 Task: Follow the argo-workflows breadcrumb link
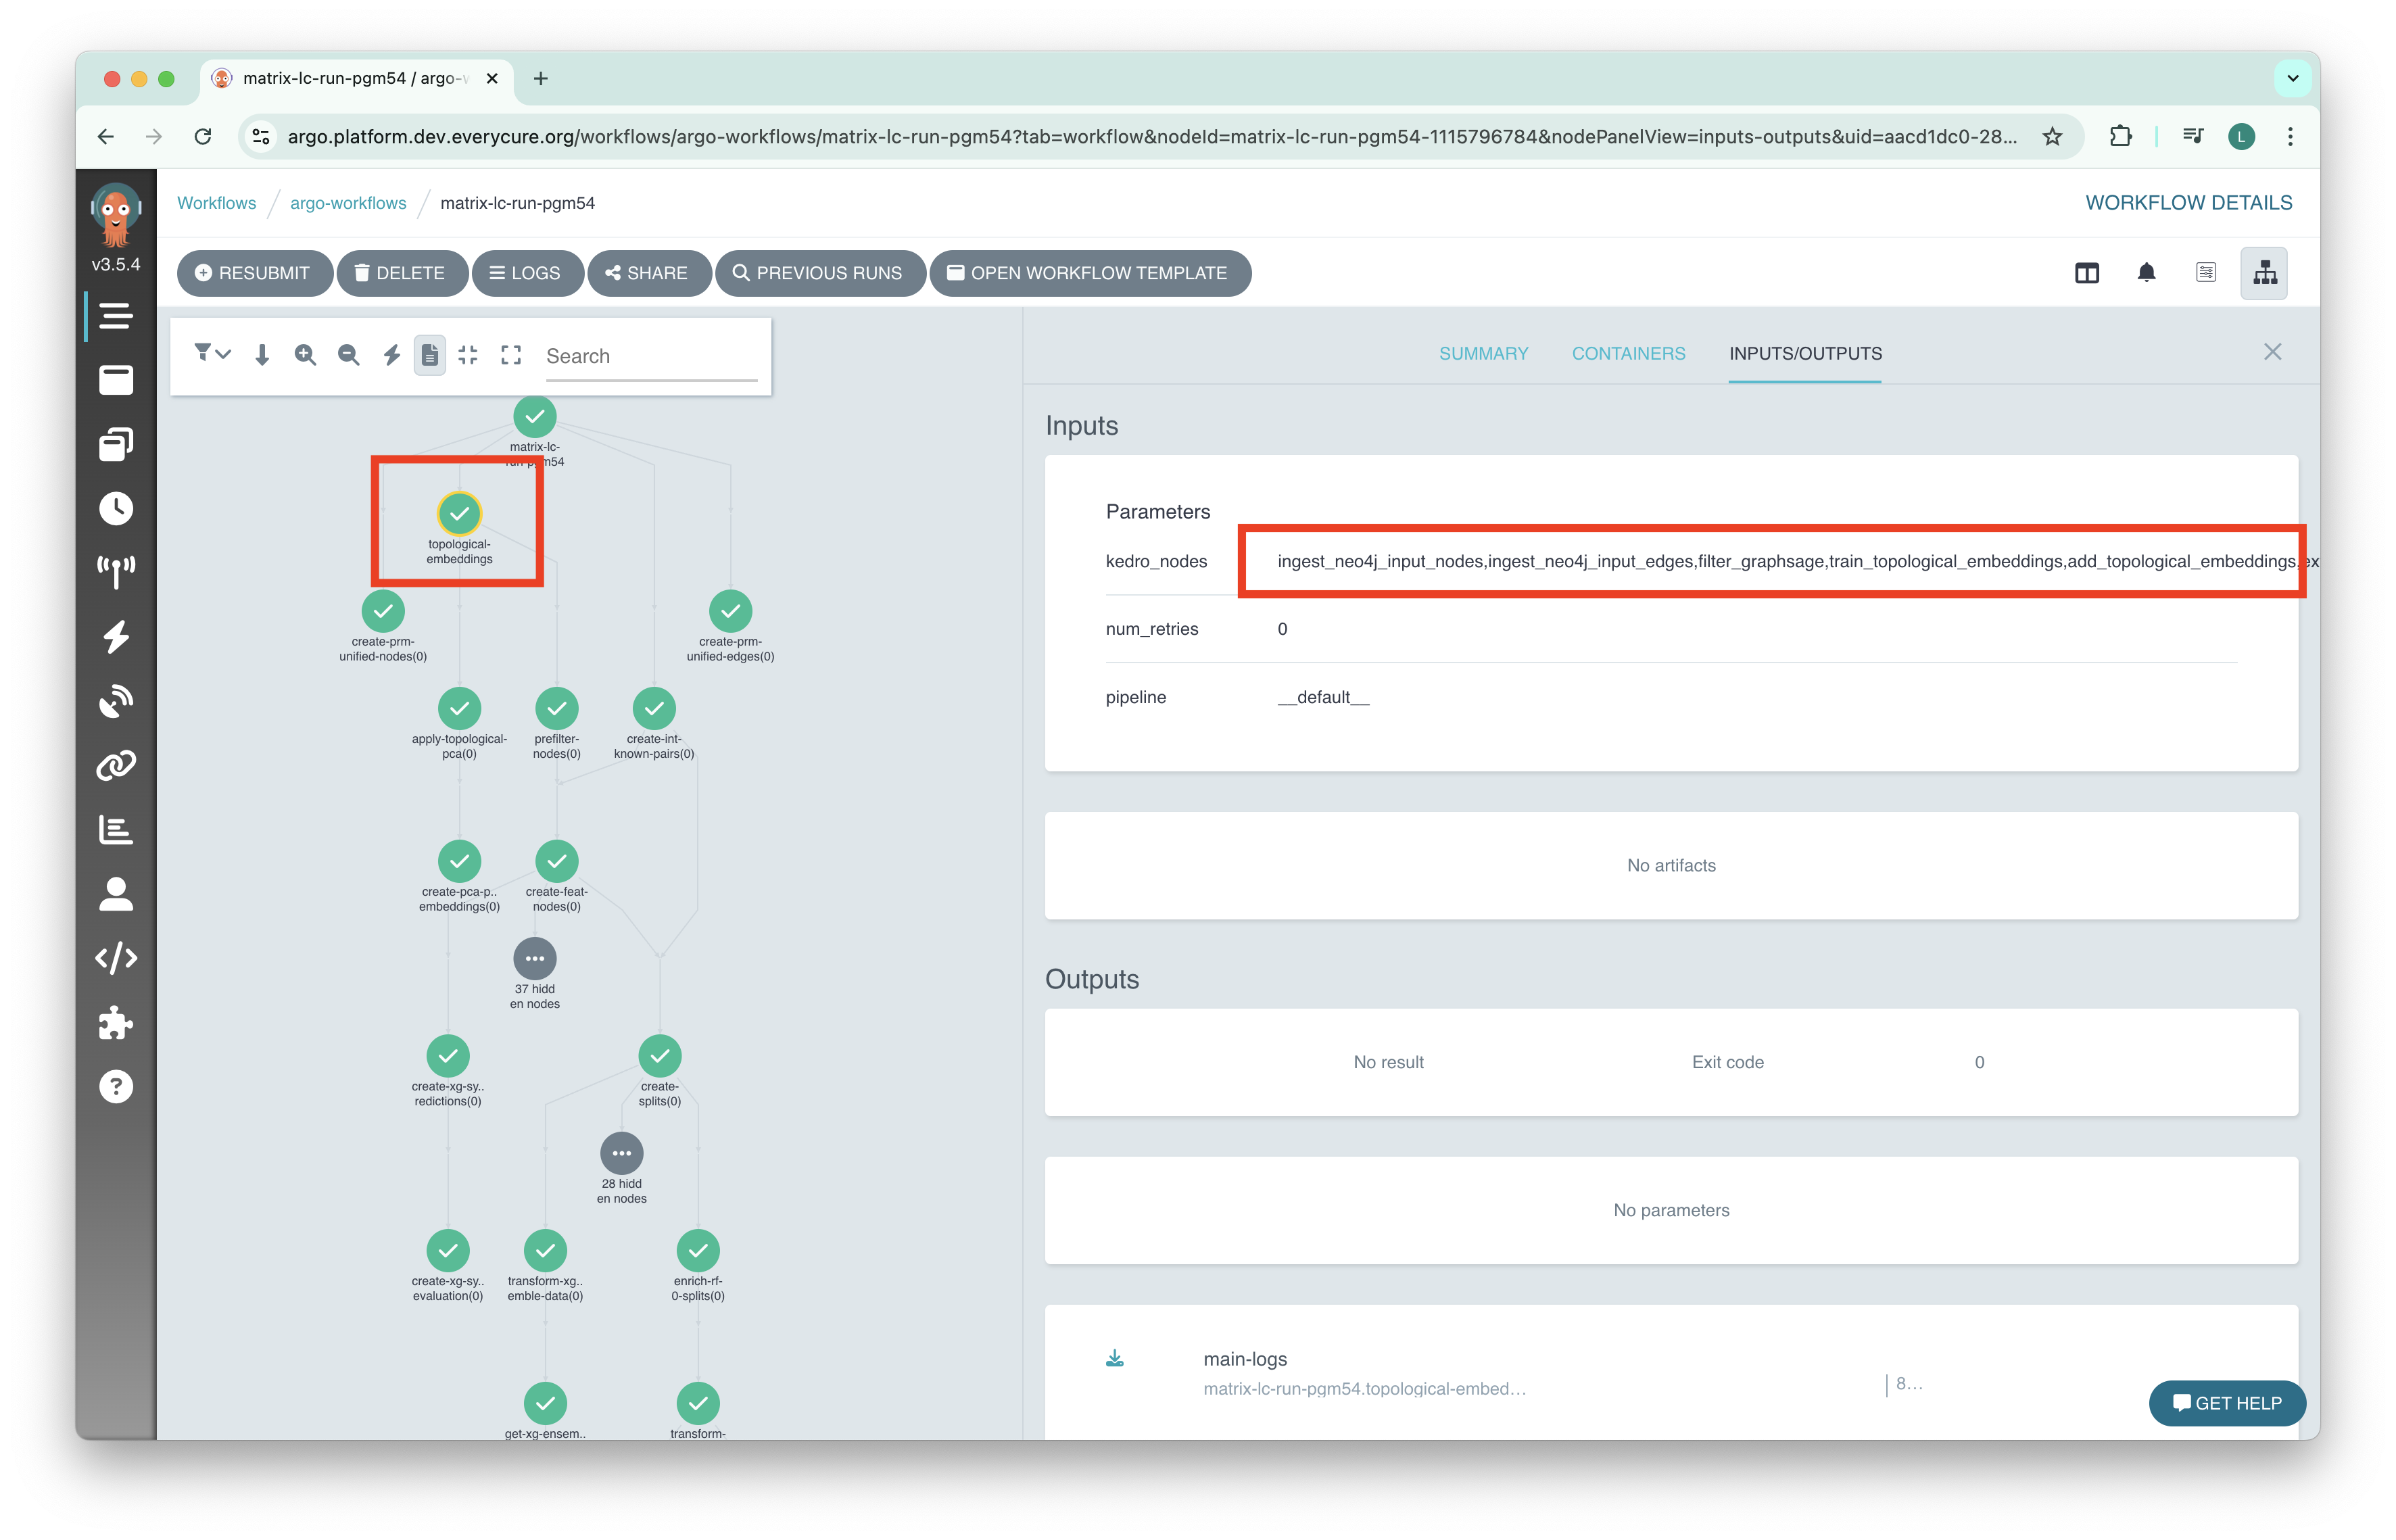point(348,203)
